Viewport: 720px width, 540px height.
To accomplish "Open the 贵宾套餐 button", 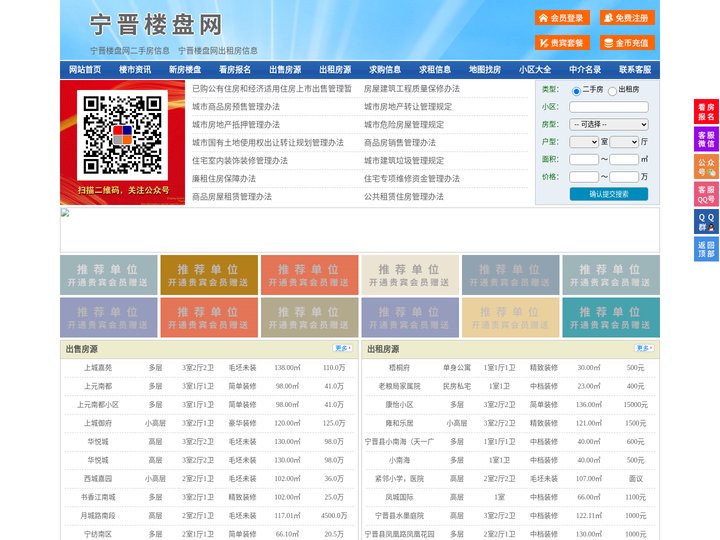I will click(x=562, y=43).
